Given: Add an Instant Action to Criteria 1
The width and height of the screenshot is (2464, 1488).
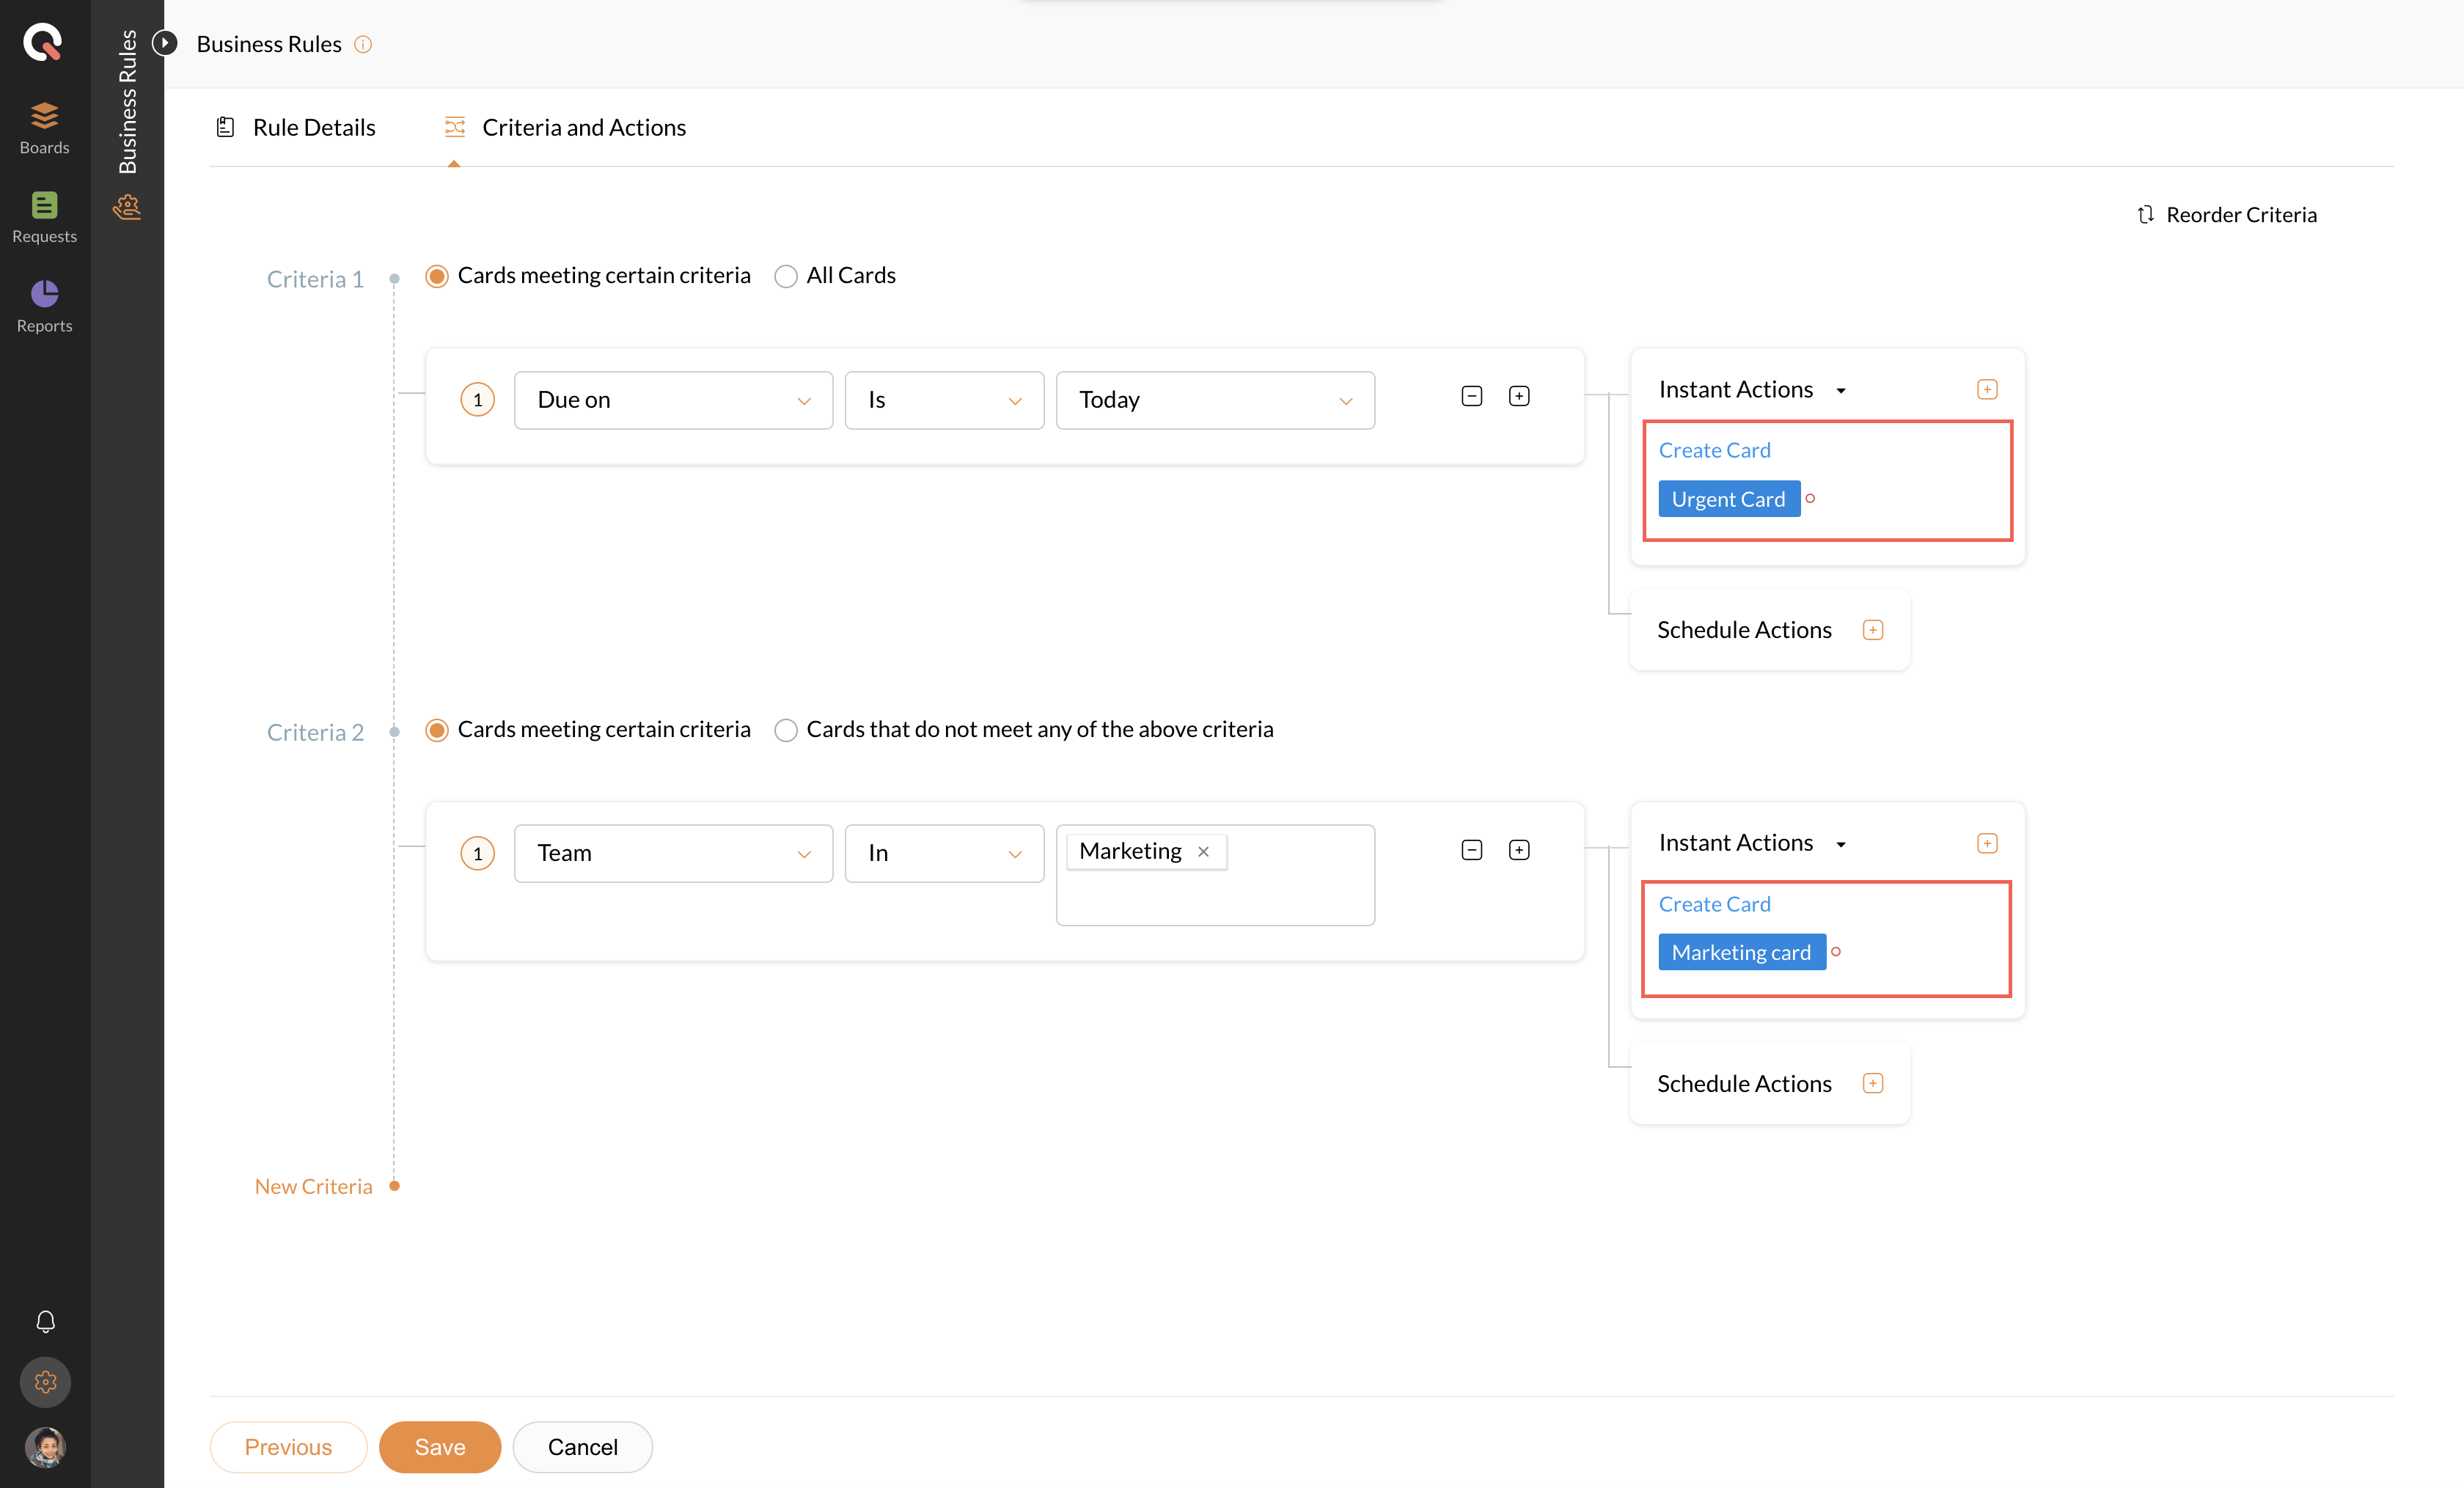Looking at the screenshot, I should (1987, 390).
